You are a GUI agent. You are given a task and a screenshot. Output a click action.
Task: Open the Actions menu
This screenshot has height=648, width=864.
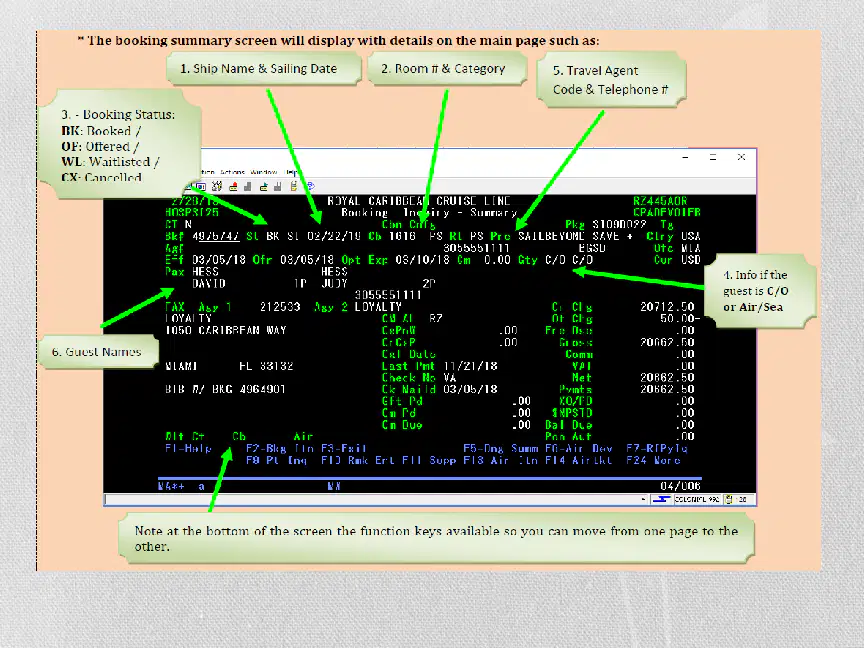[232, 172]
